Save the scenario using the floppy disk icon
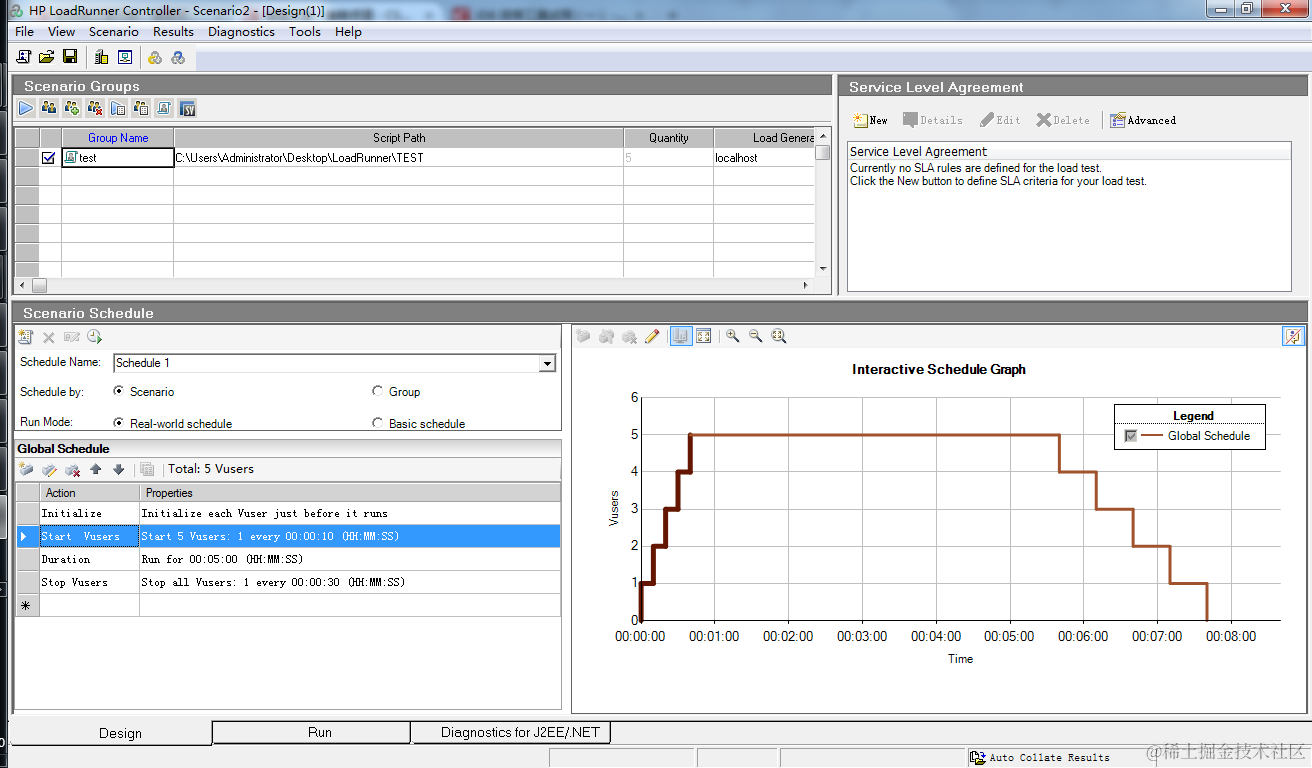 (x=70, y=57)
